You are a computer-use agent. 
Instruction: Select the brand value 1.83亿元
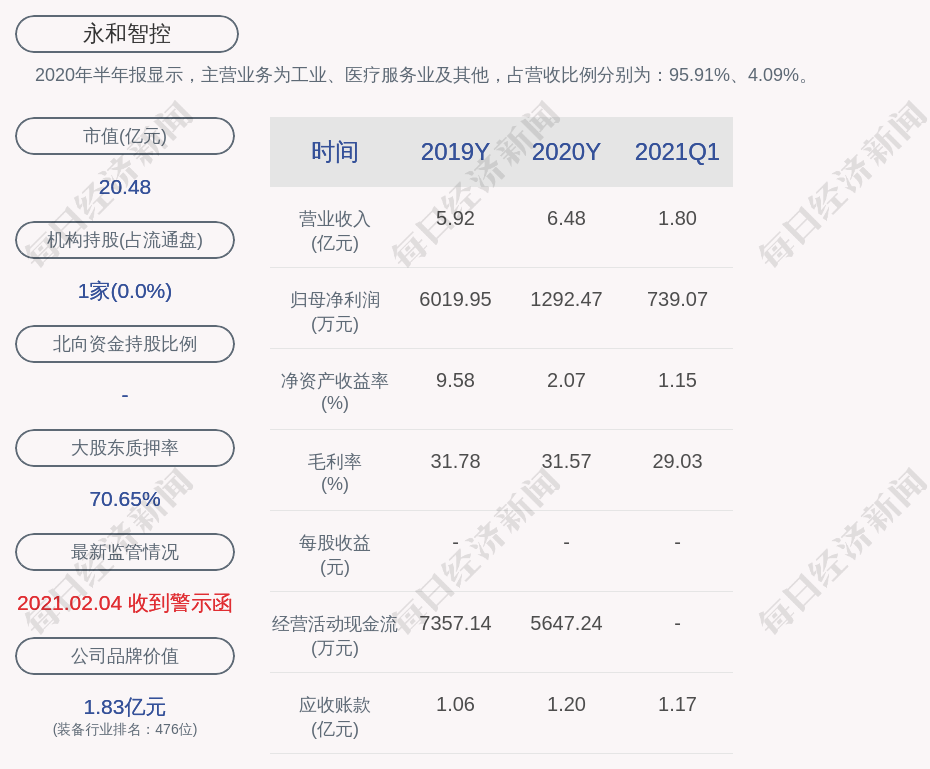pyautogui.click(x=125, y=707)
